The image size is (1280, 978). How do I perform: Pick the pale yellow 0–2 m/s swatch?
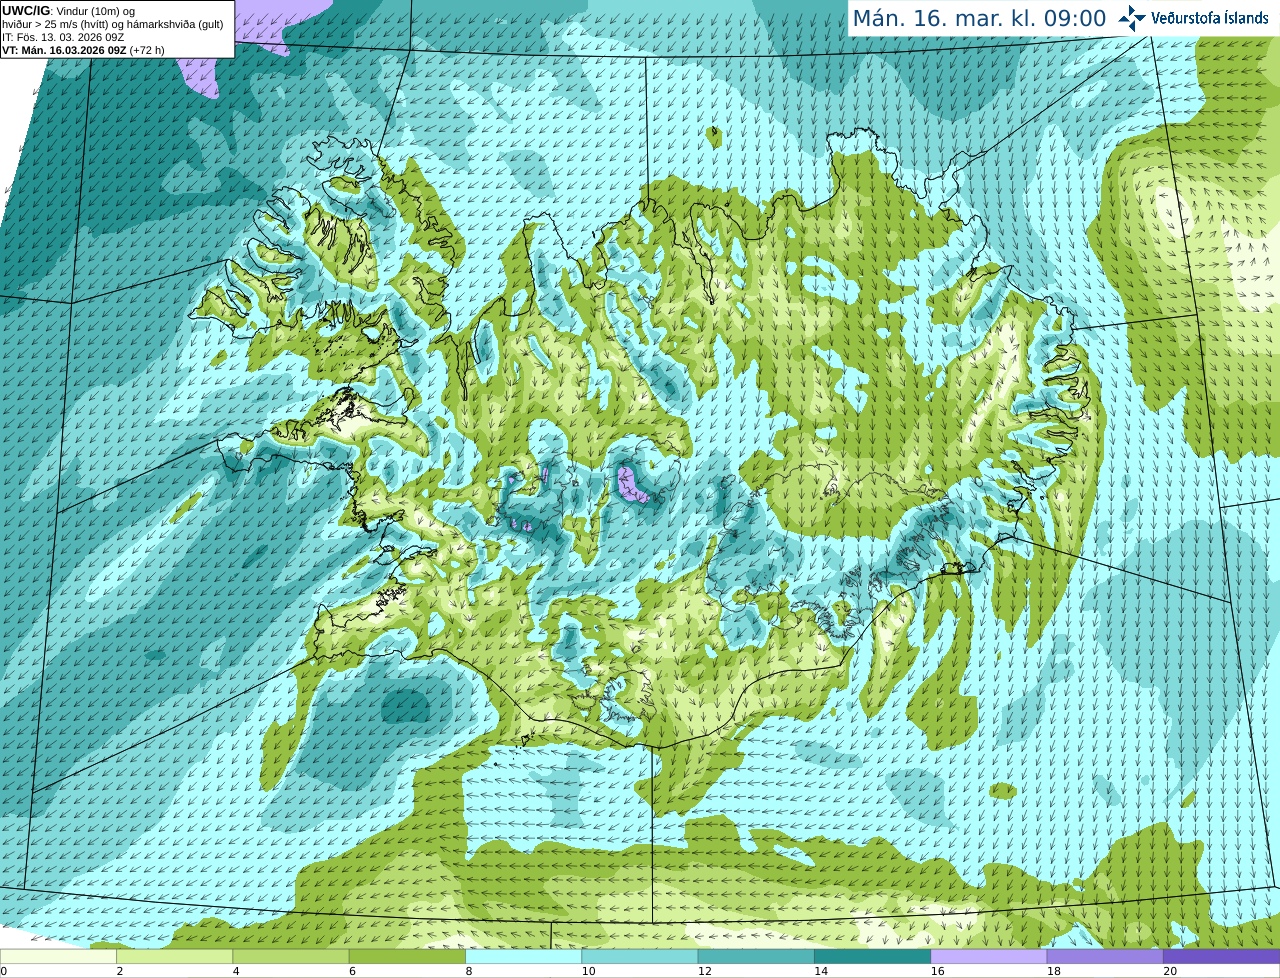[58, 956]
